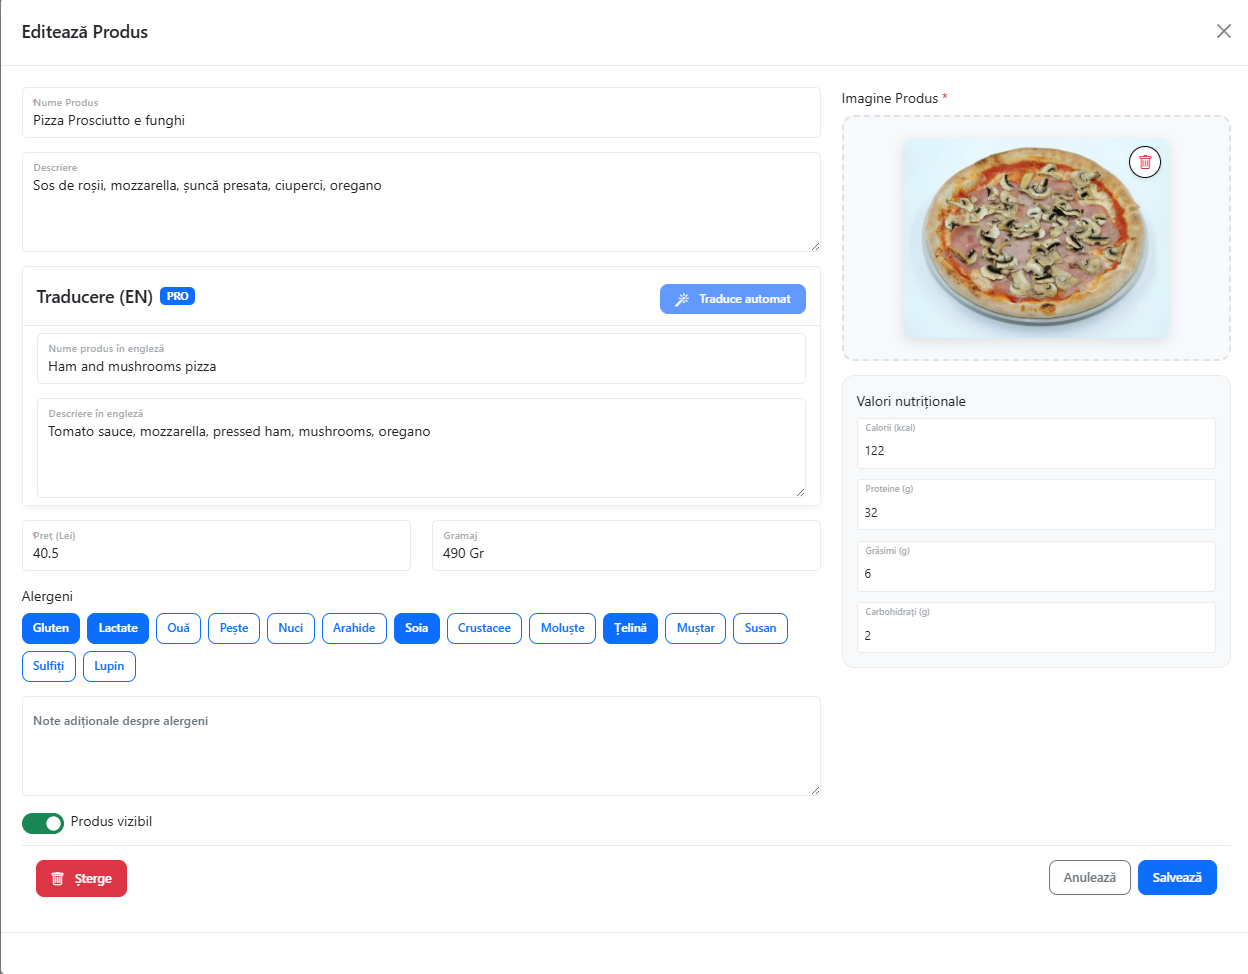Click the Calorii (kcal) field
The height and width of the screenshot is (974, 1248).
(1036, 450)
